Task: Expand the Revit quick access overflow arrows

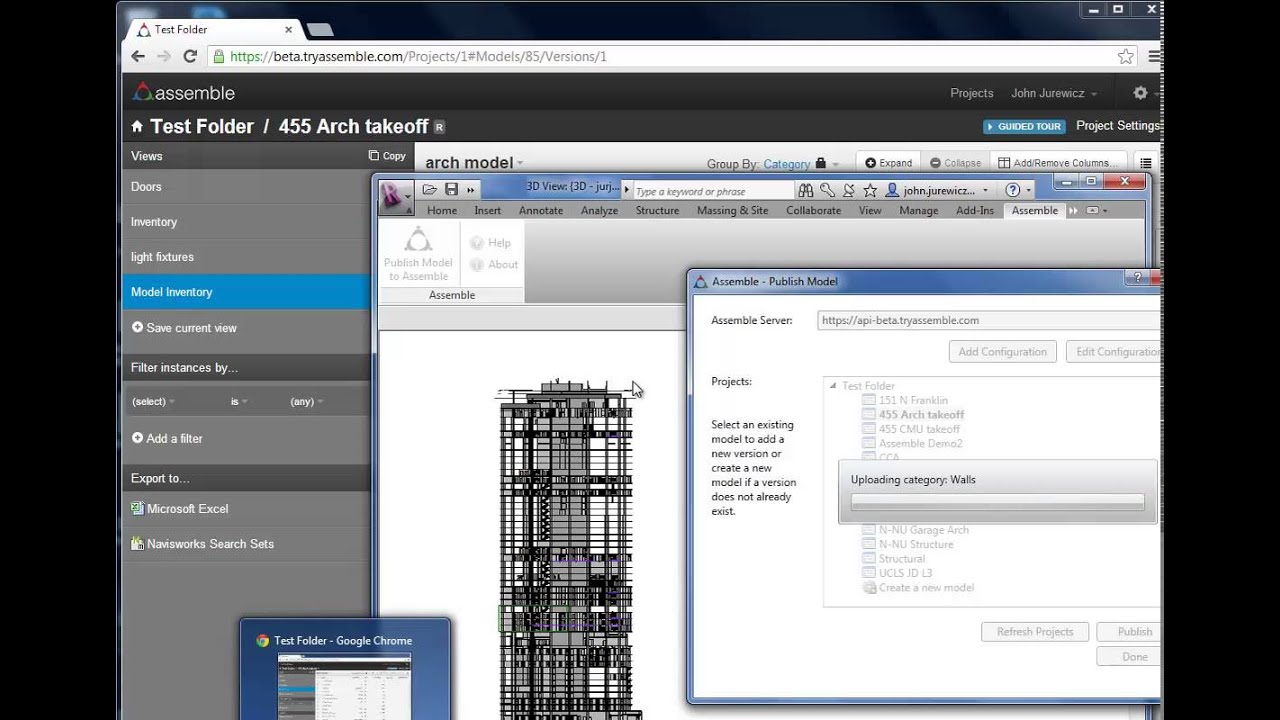Action: click(x=470, y=190)
